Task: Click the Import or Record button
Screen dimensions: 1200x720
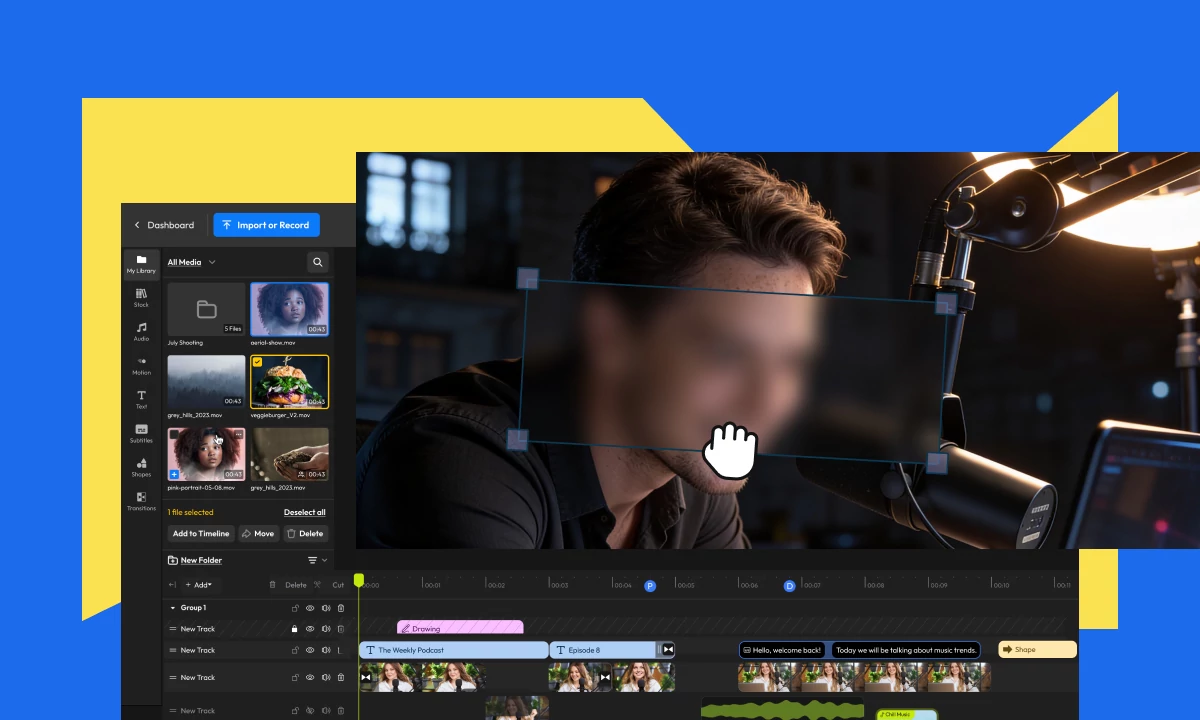Action: pyautogui.click(x=266, y=225)
